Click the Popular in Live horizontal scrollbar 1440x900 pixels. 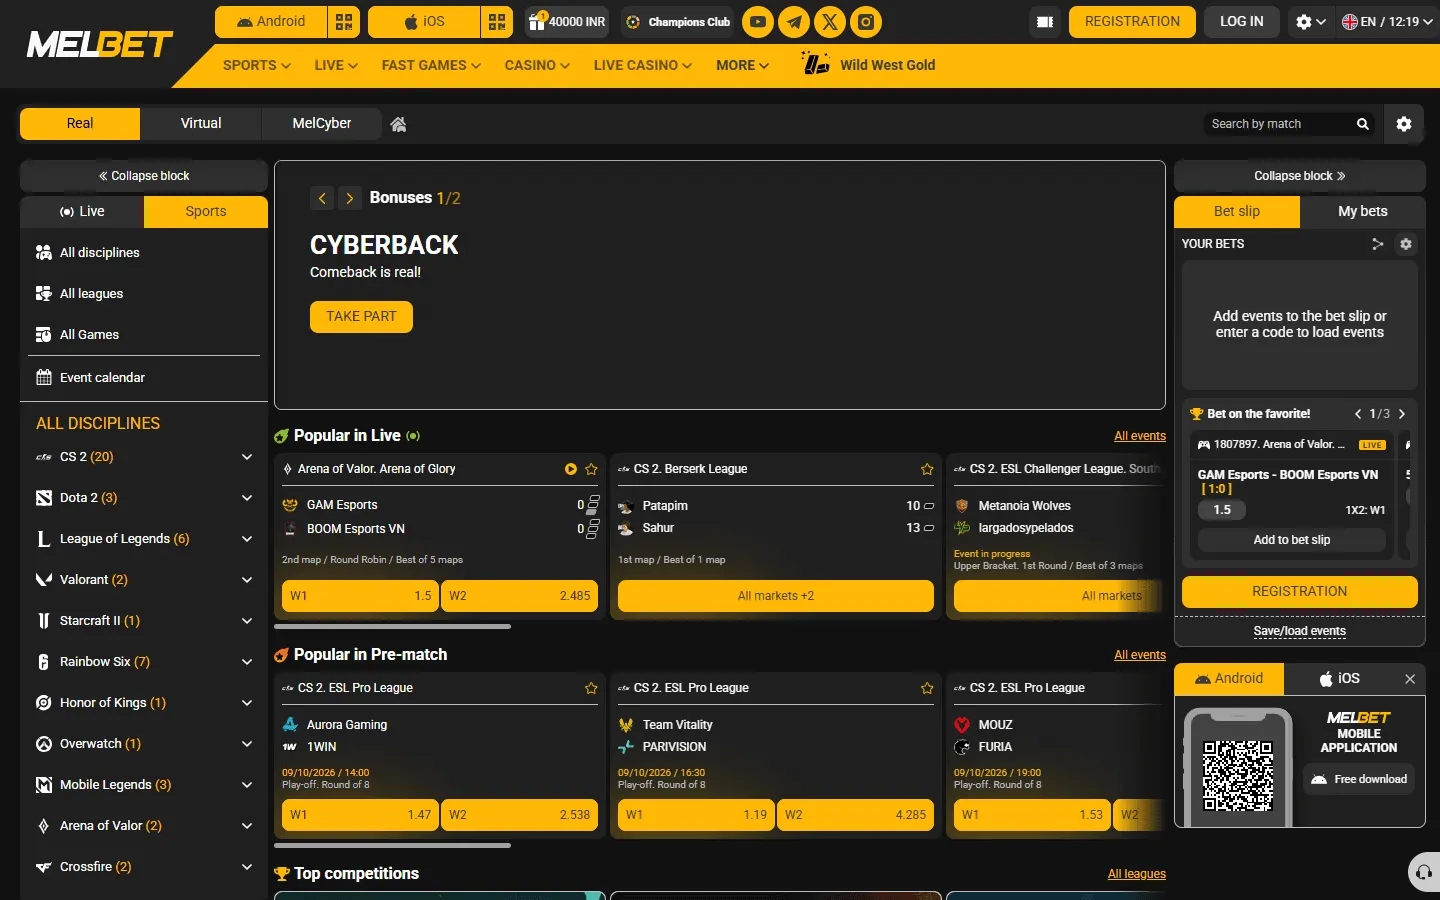(x=392, y=627)
